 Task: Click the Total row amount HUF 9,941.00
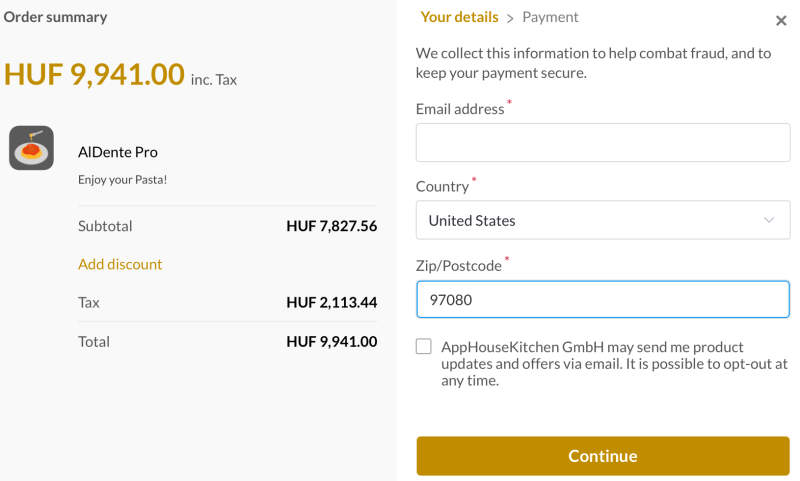332,342
